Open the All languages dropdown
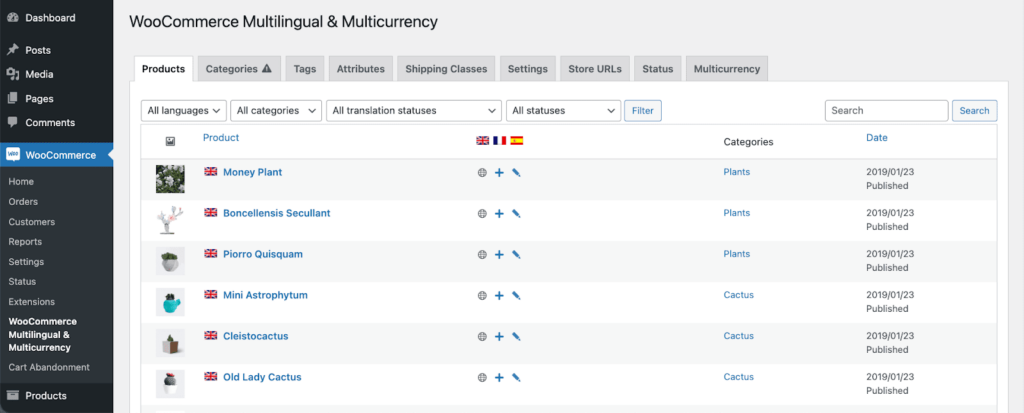The height and width of the screenshot is (413, 1024). 184,110
